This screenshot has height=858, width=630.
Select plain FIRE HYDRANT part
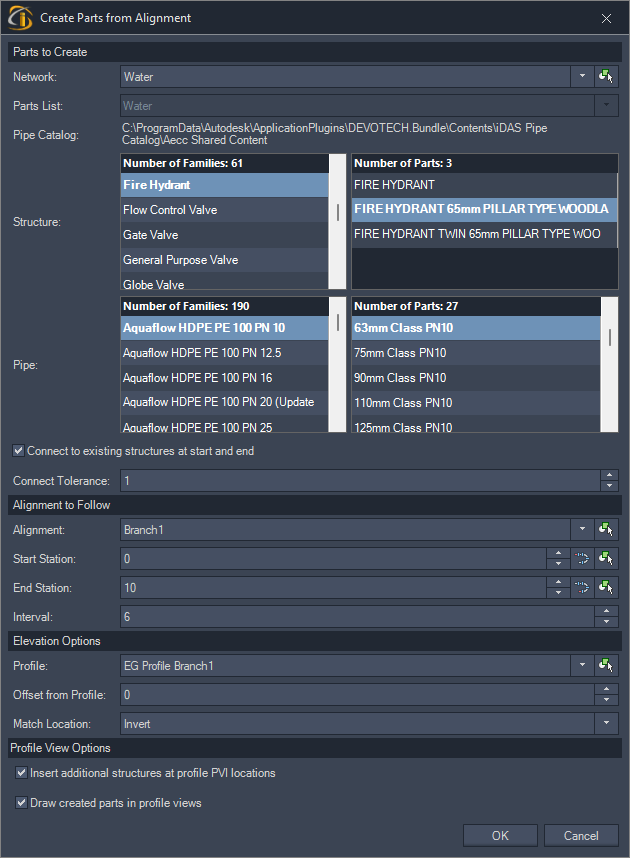pos(484,185)
